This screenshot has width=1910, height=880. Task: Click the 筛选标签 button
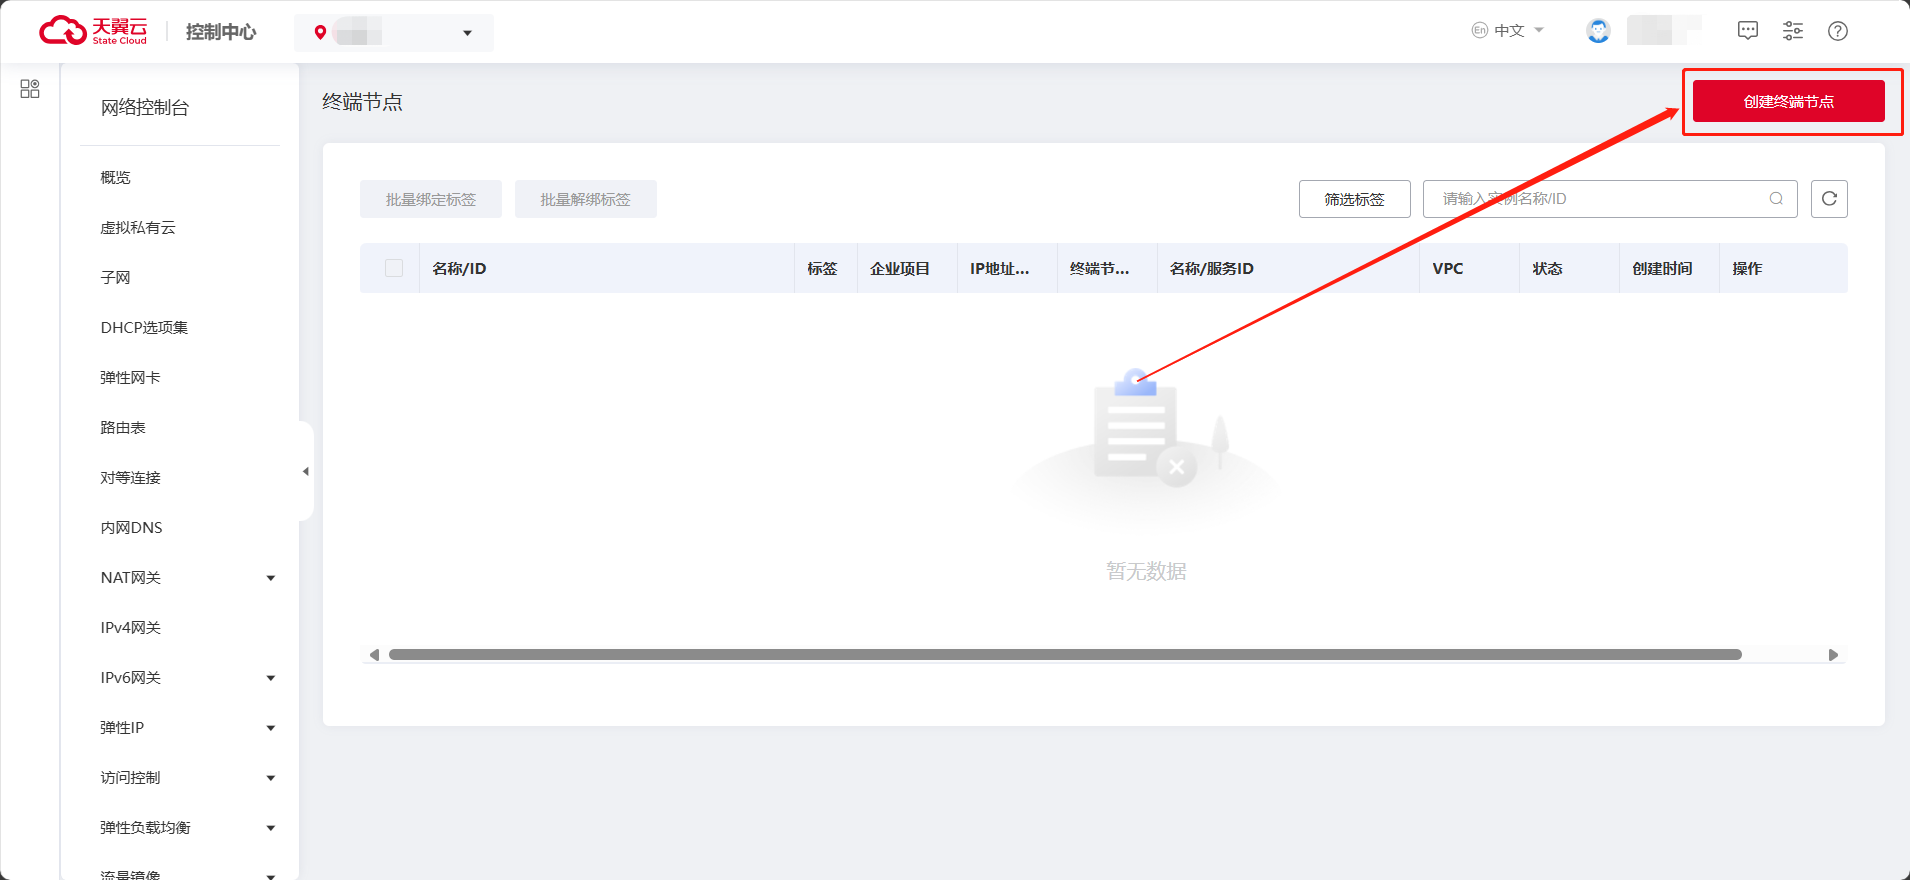(x=1354, y=199)
